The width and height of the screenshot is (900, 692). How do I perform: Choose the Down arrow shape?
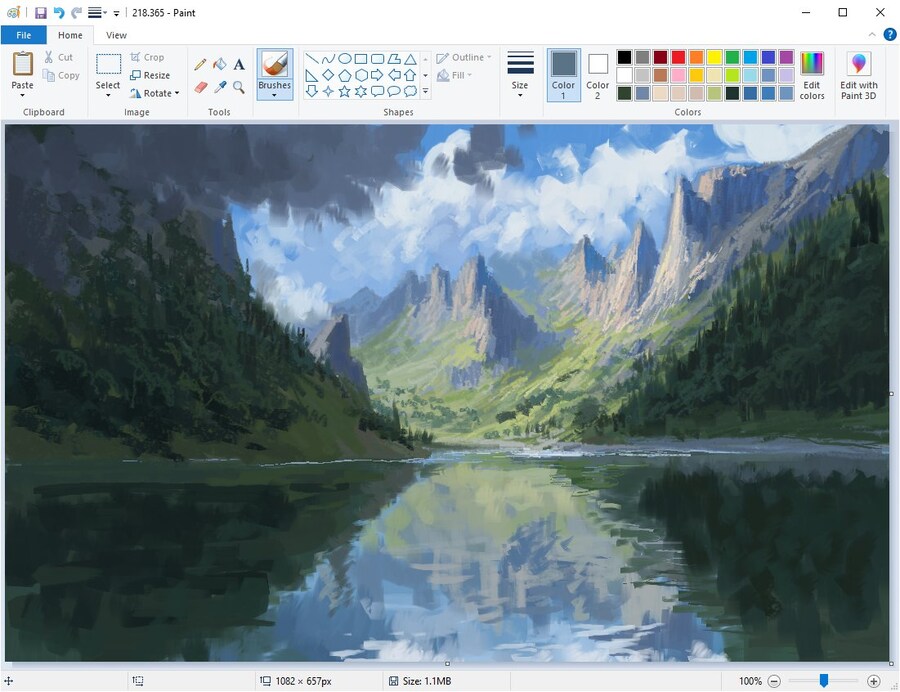tap(312, 91)
